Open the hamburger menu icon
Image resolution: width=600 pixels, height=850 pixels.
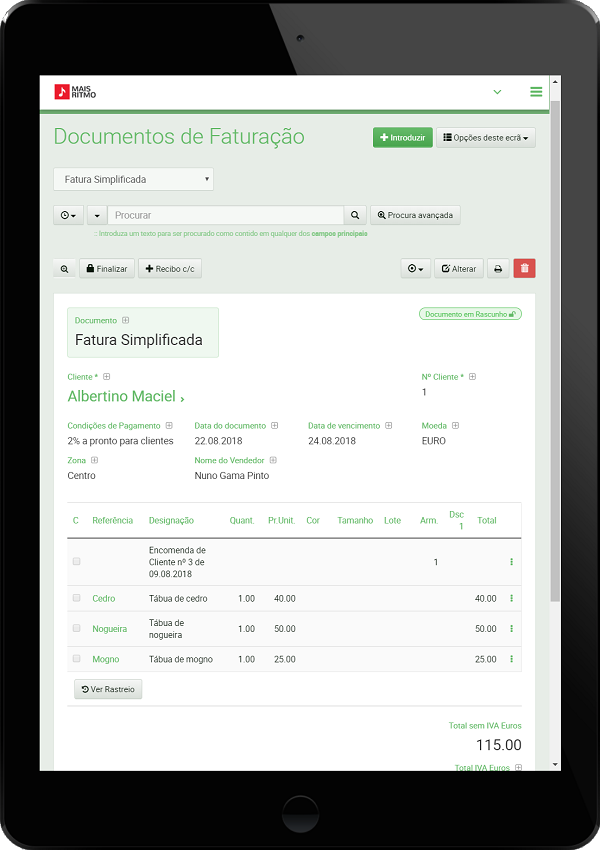[x=536, y=92]
